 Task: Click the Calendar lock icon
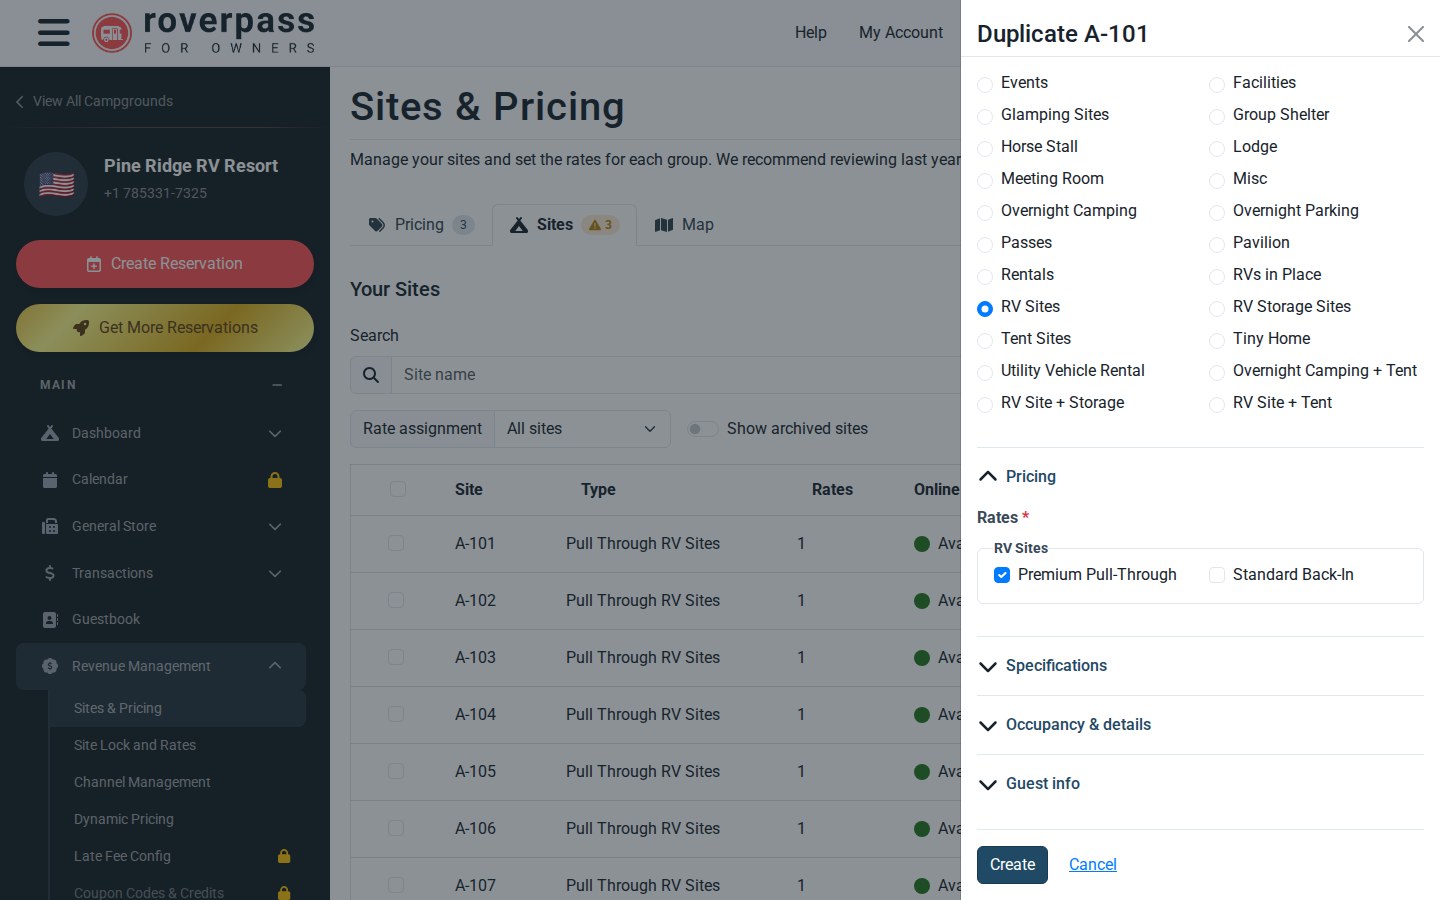[x=275, y=480]
